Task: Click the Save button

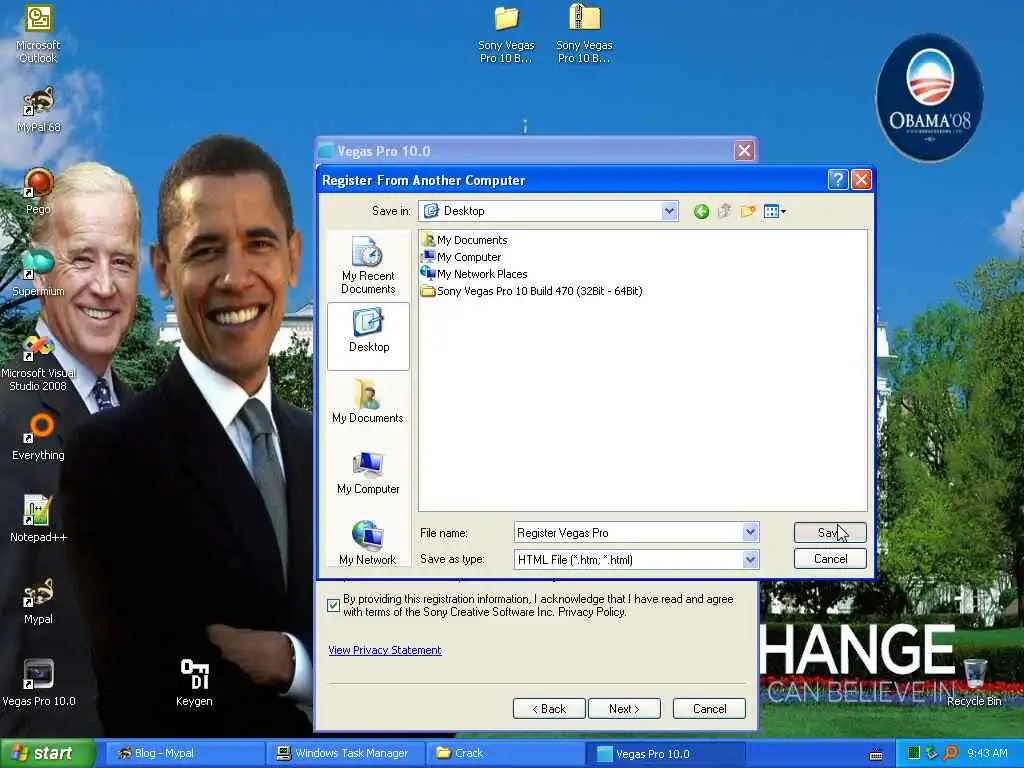Action: [830, 532]
